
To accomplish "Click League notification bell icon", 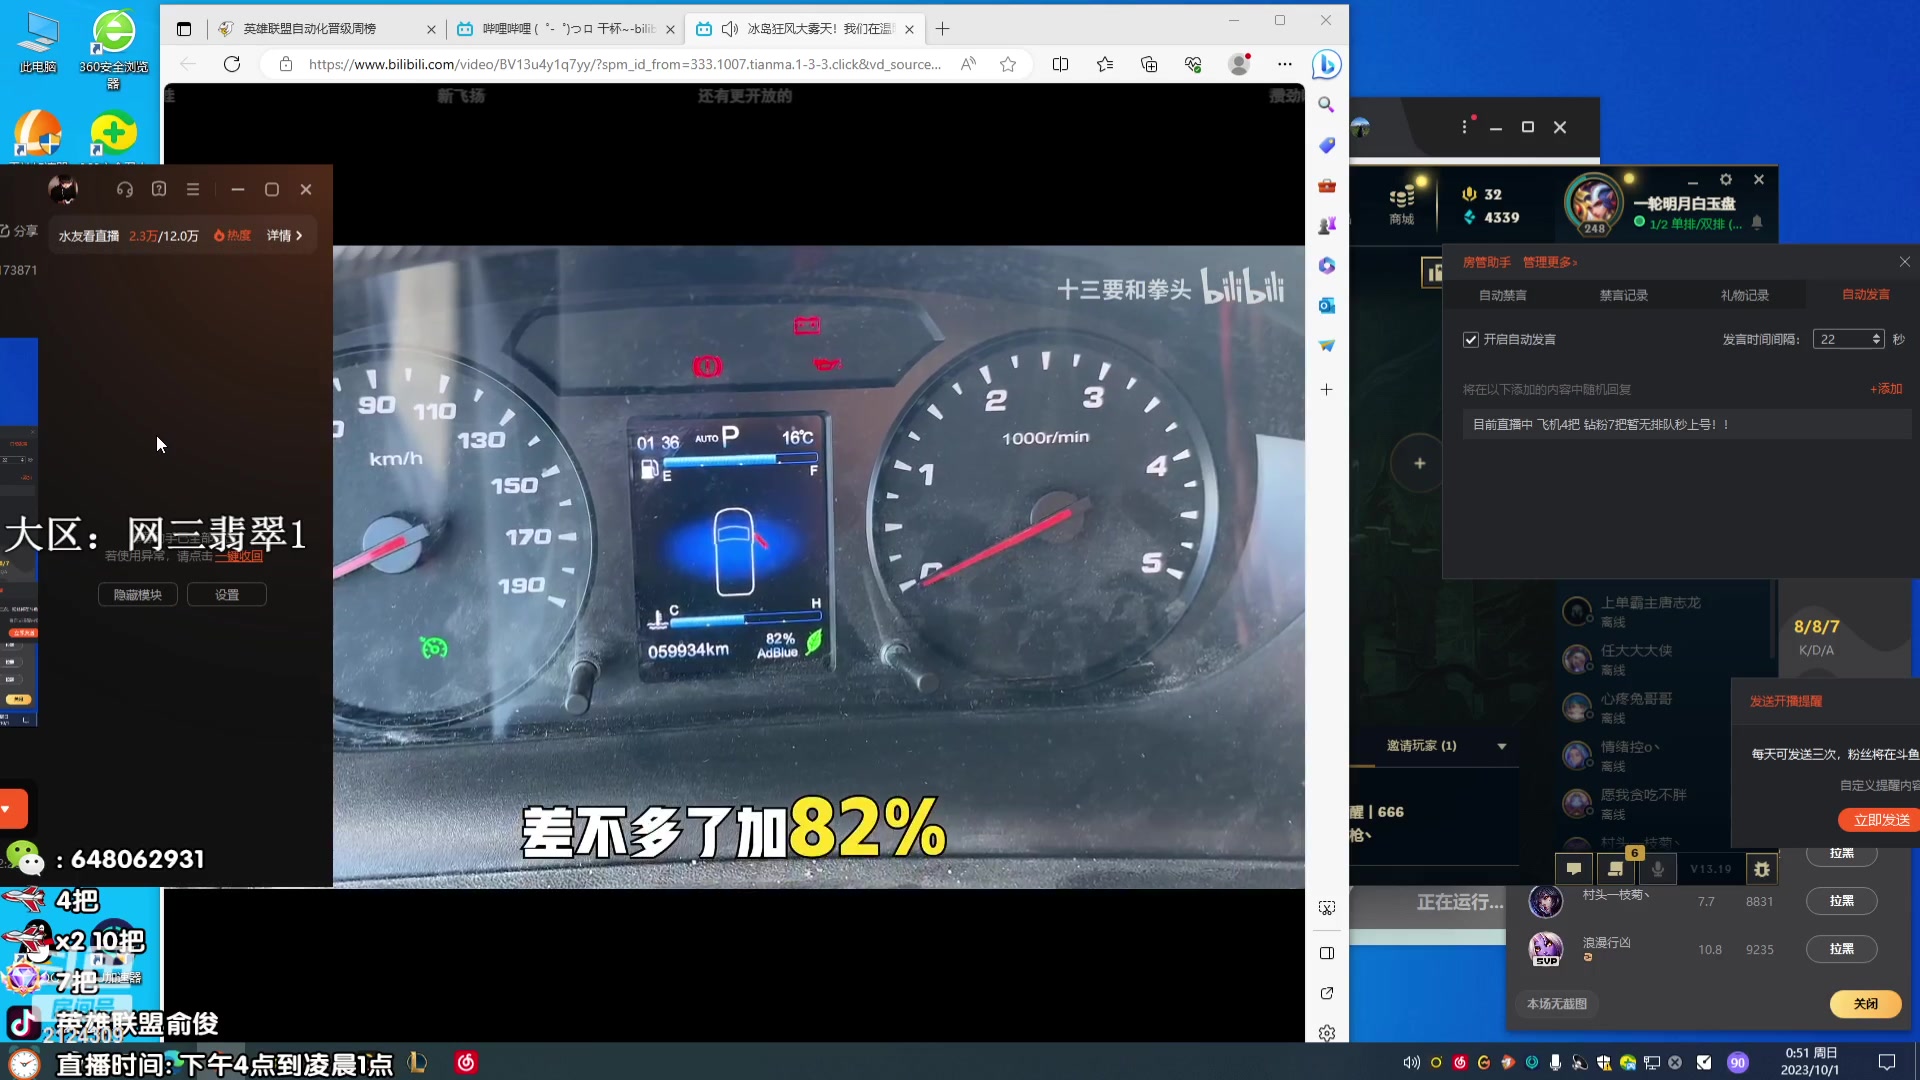I will tap(1757, 222).
